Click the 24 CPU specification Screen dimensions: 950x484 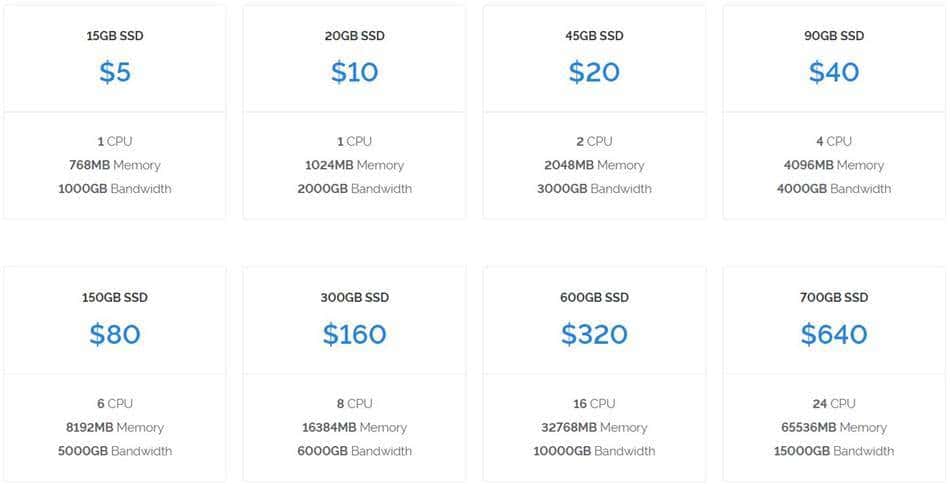coord(834,404)
